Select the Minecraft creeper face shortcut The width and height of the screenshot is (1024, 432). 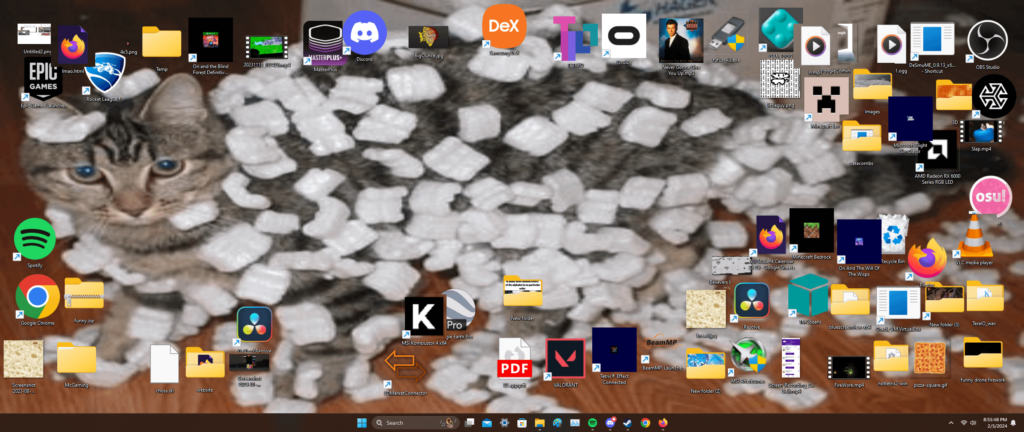tap(826, 99)
